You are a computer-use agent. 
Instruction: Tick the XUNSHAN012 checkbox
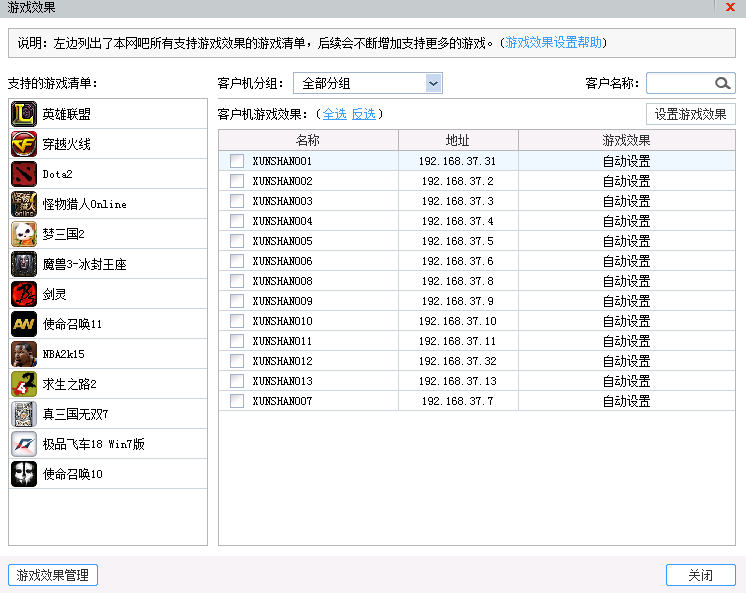tap(237, 361)
